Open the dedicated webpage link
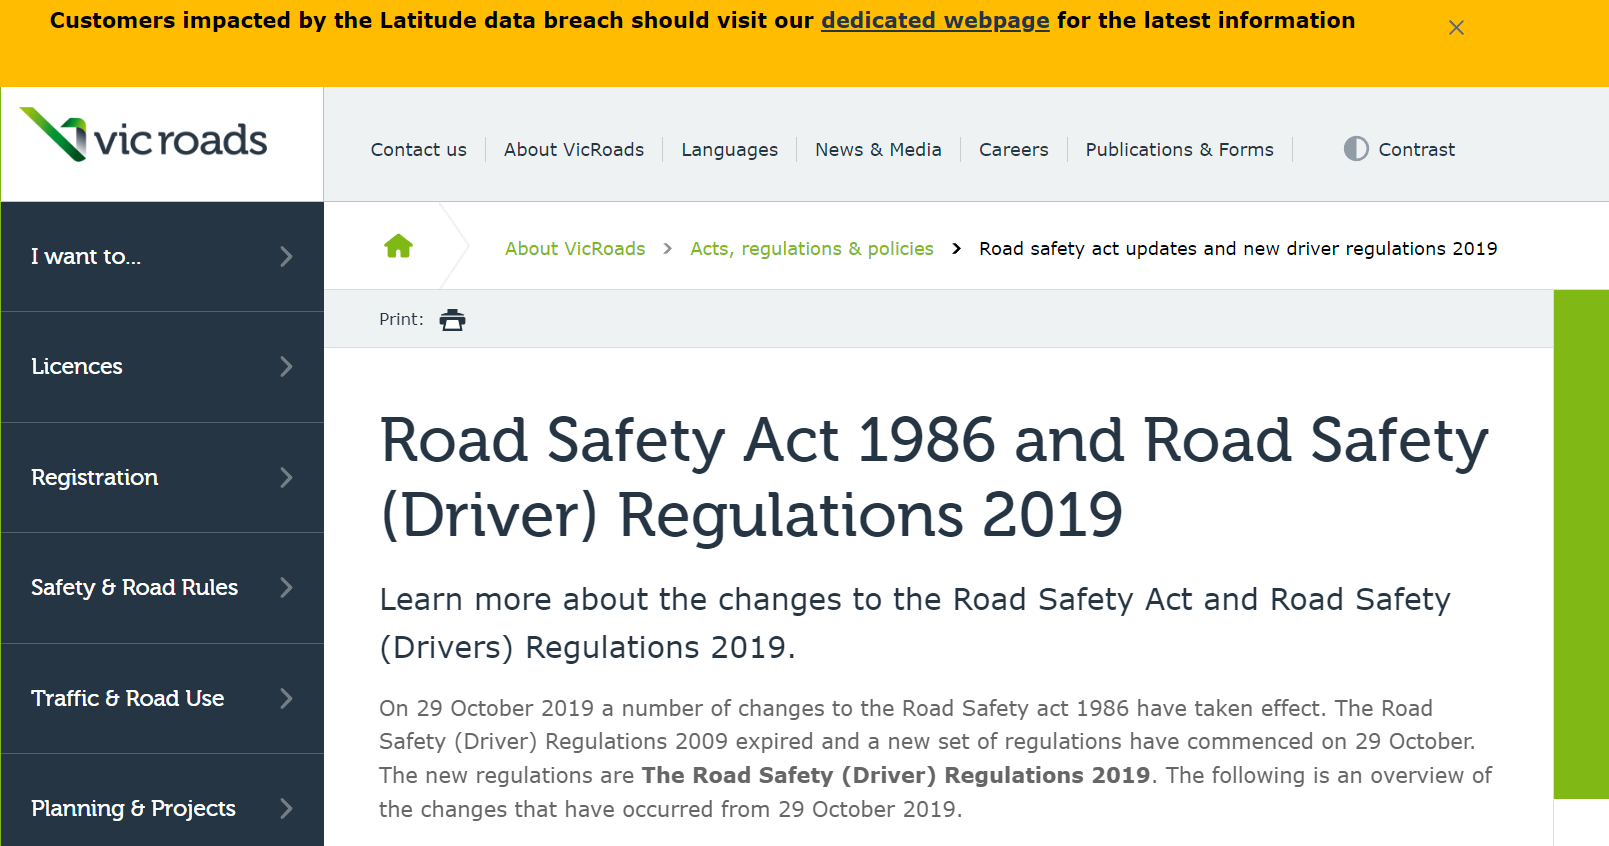 (x=935, y=20)
